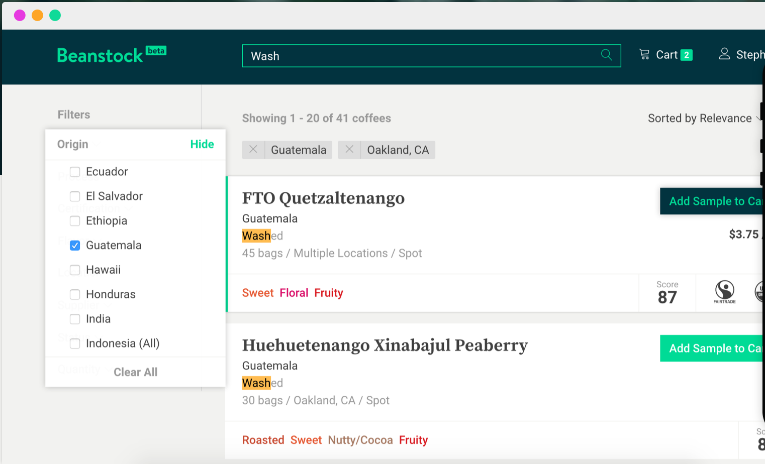Screen dimensions: 765x464
Task: Check the El Salvador origin checkbox
Action: (x=75, y=196)
